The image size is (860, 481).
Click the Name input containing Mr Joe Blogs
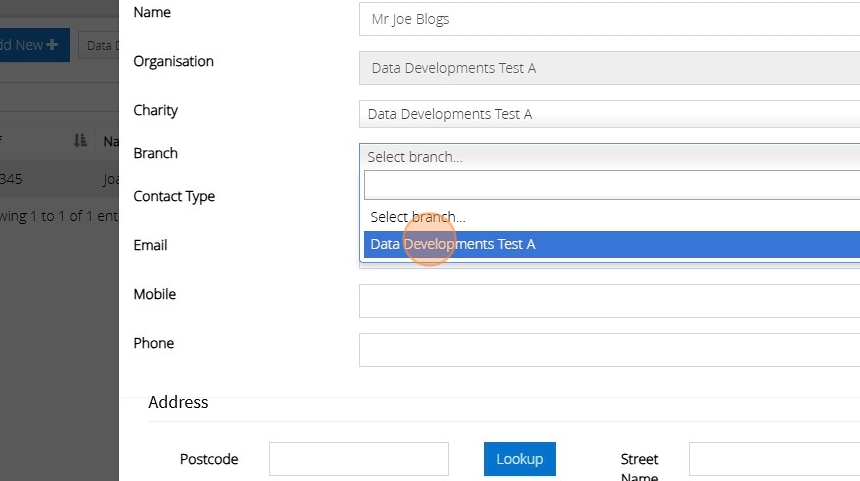(x=608, y=19)
